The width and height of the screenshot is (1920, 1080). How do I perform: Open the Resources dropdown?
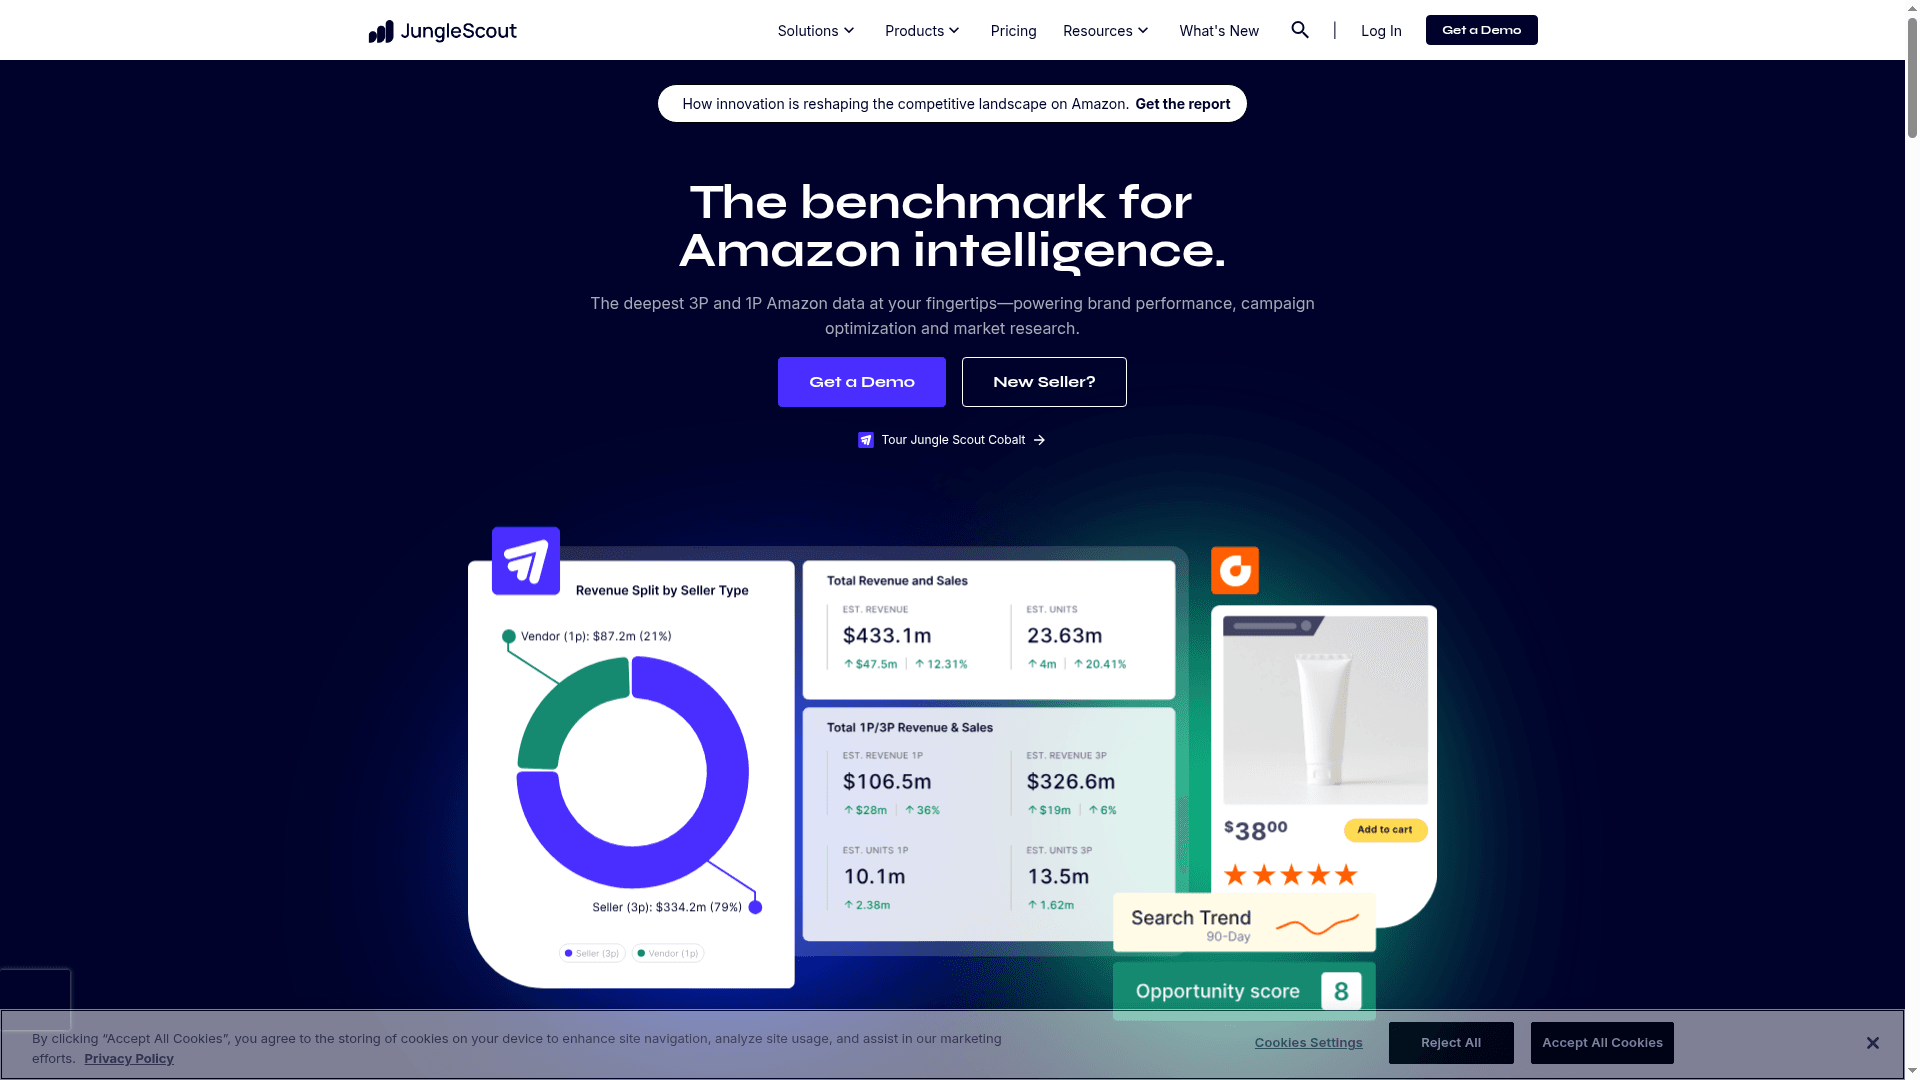point(1104,30)
